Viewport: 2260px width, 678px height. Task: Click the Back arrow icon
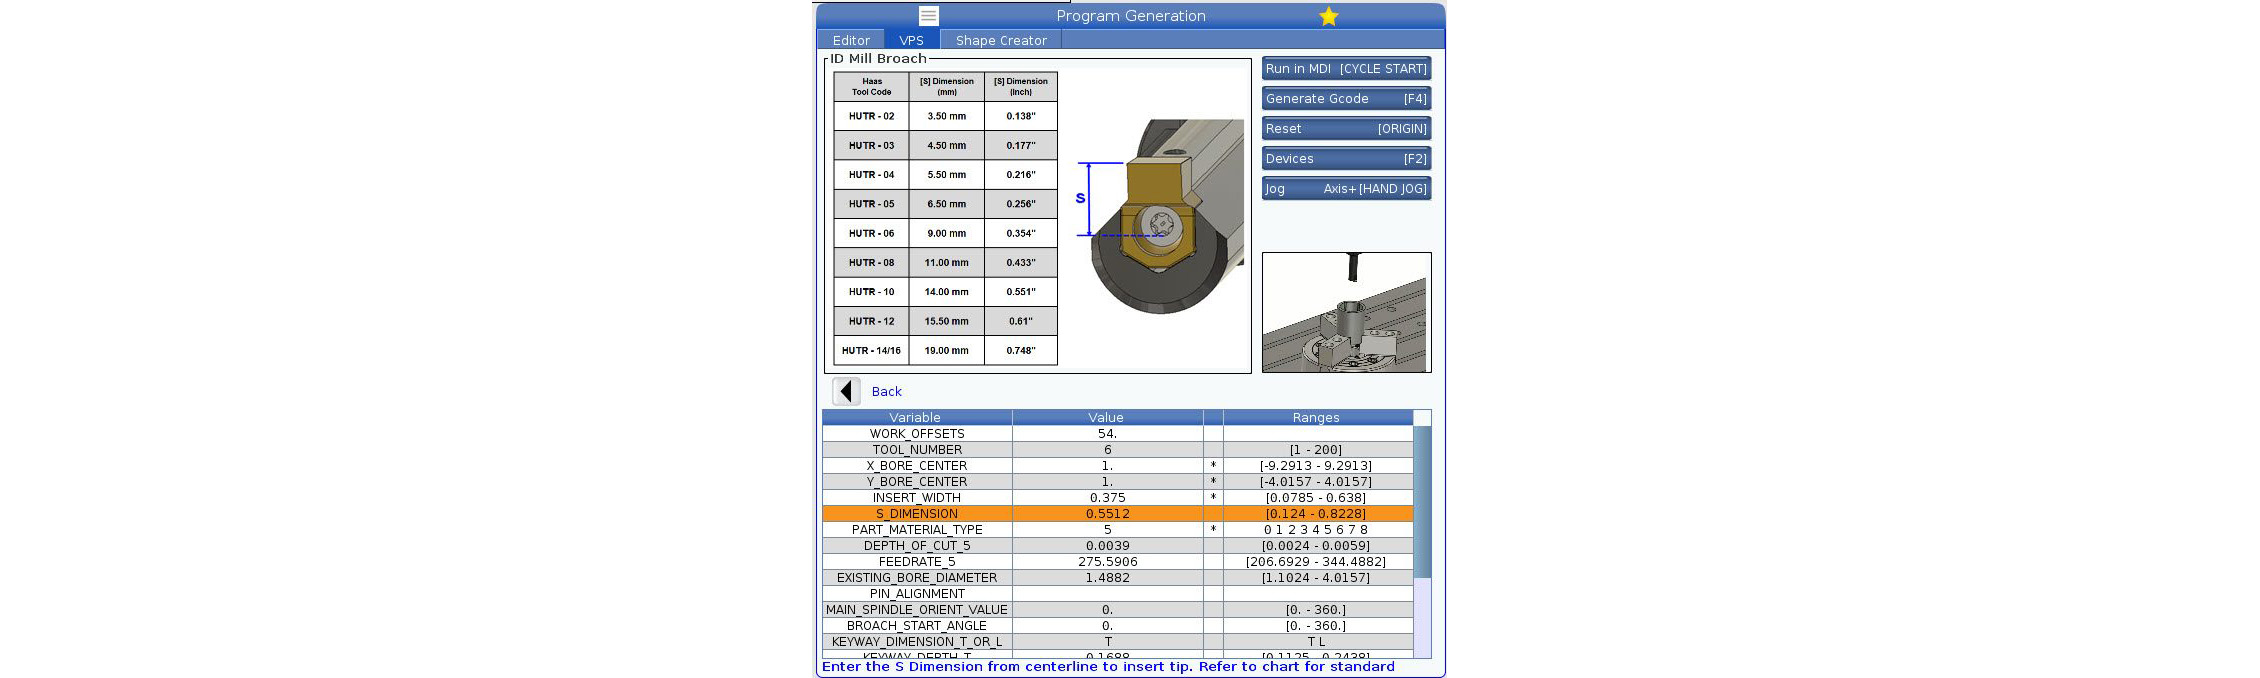point(846,391)
